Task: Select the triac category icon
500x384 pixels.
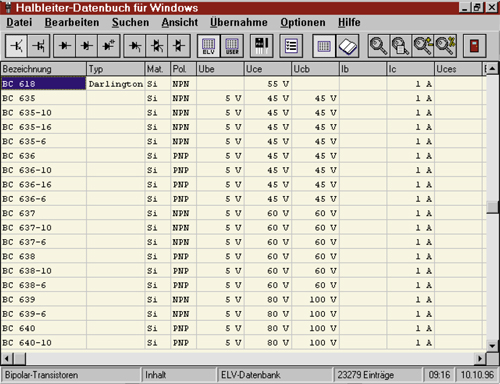Action: (x=157, y=46)
